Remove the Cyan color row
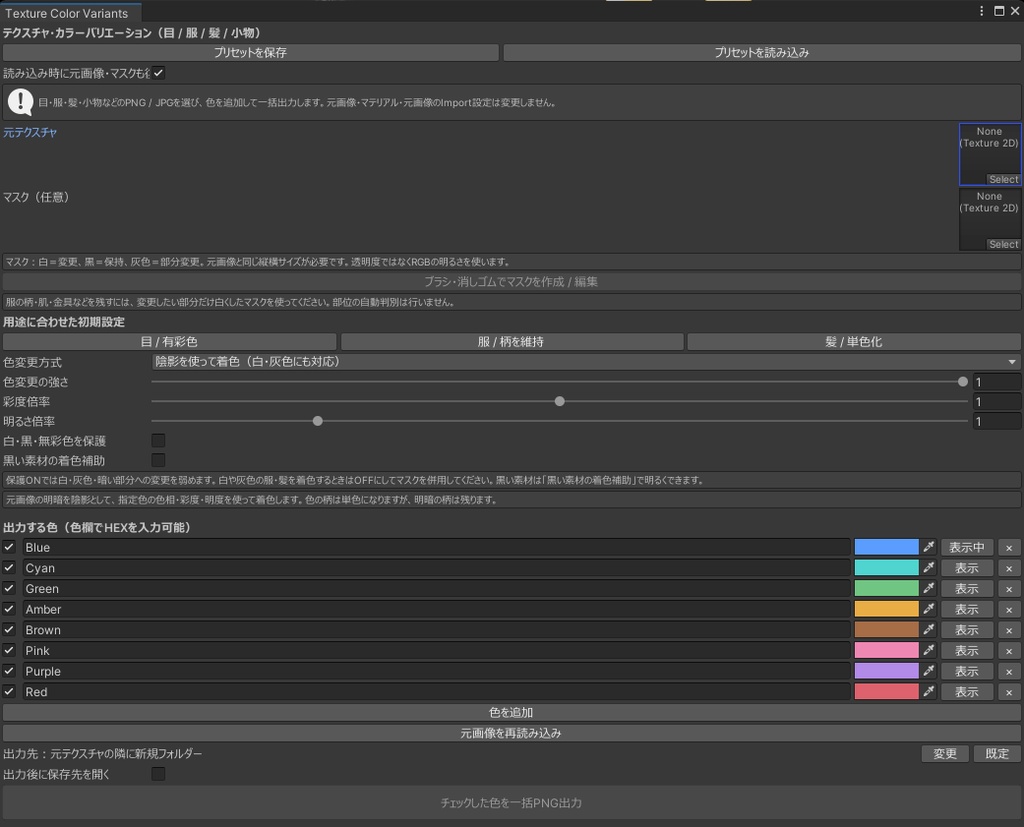This screenshot has width=1024, height=827. pos(1009,568)
